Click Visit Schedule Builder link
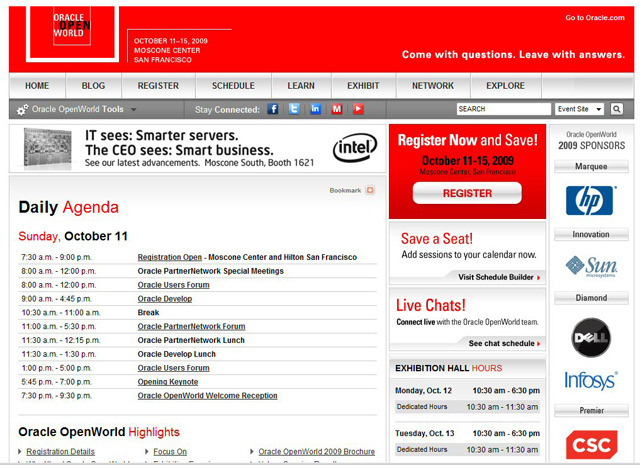 coord(499,277)
